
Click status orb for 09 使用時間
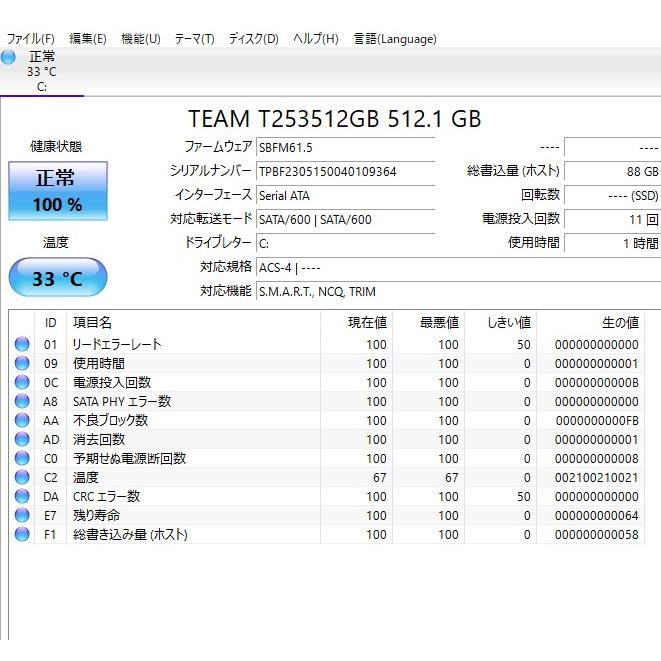pyautogui.click(x=22, y=363)
